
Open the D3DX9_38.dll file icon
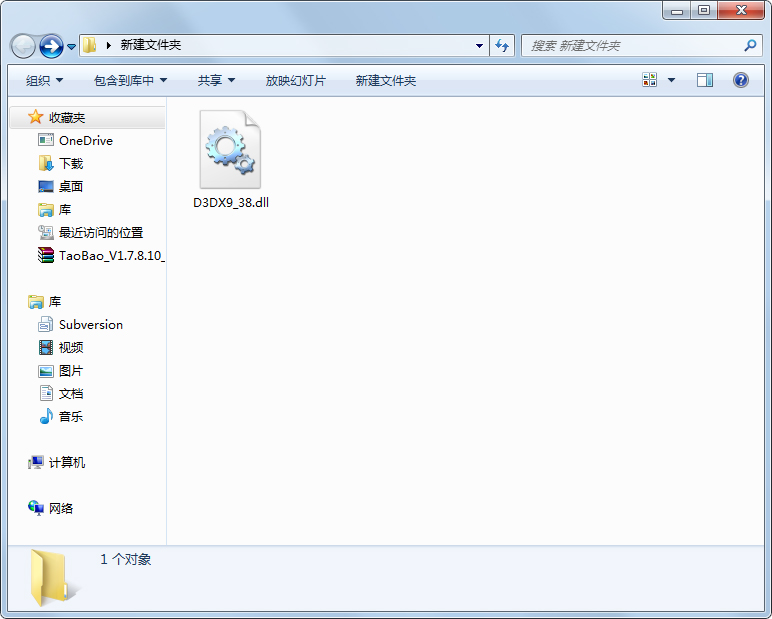[x=230, y=150]
